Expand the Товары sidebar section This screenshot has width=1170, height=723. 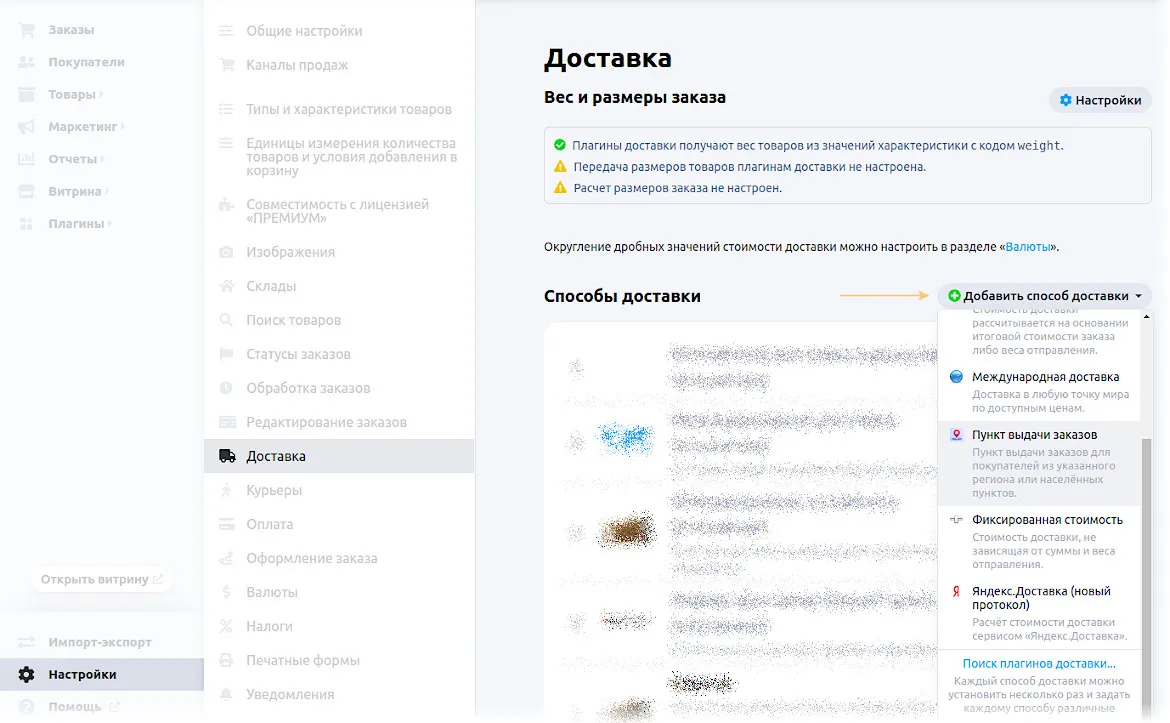102,93
